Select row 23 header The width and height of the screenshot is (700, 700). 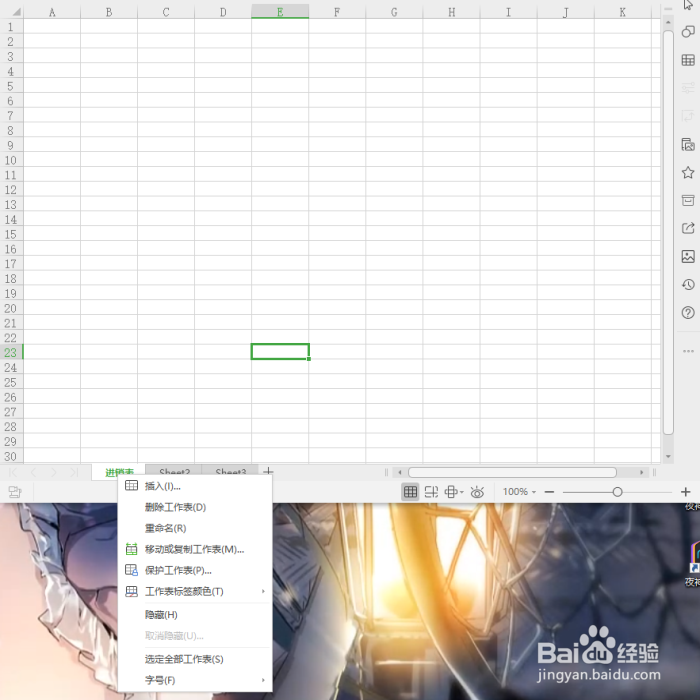[x=11, y=352]
